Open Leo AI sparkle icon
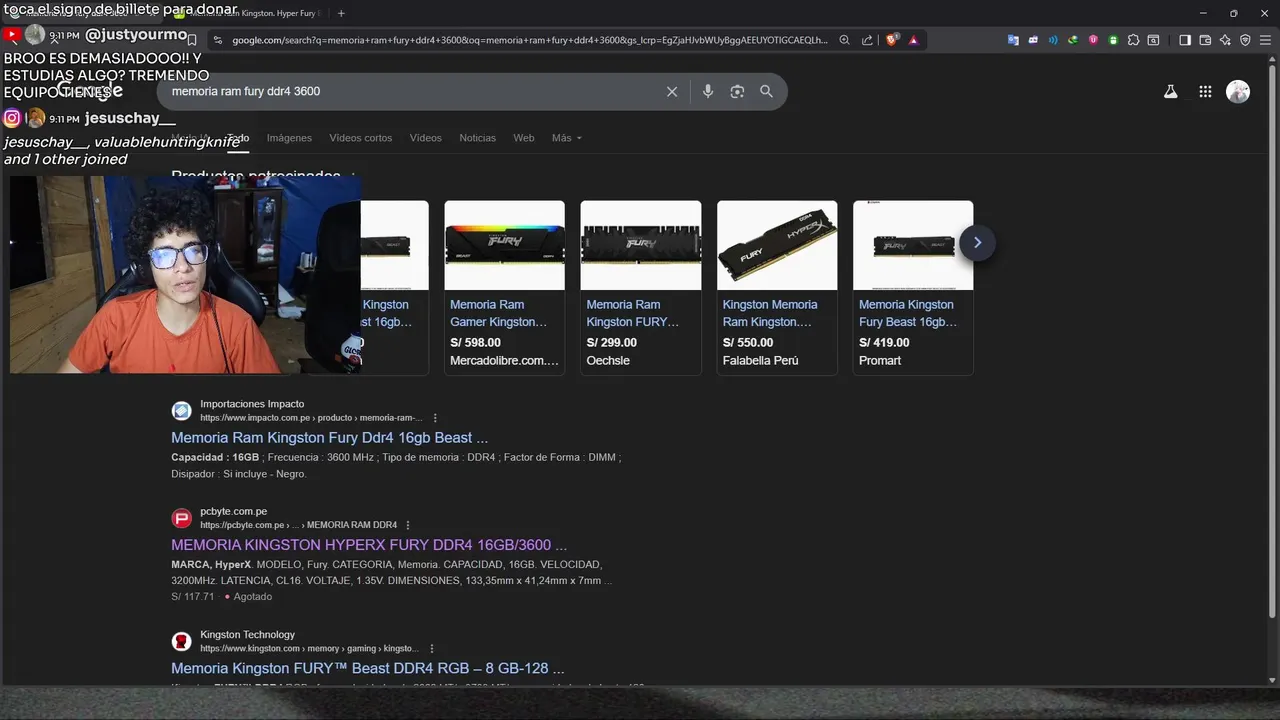The image size is (1280, 720). point(1225,40)
